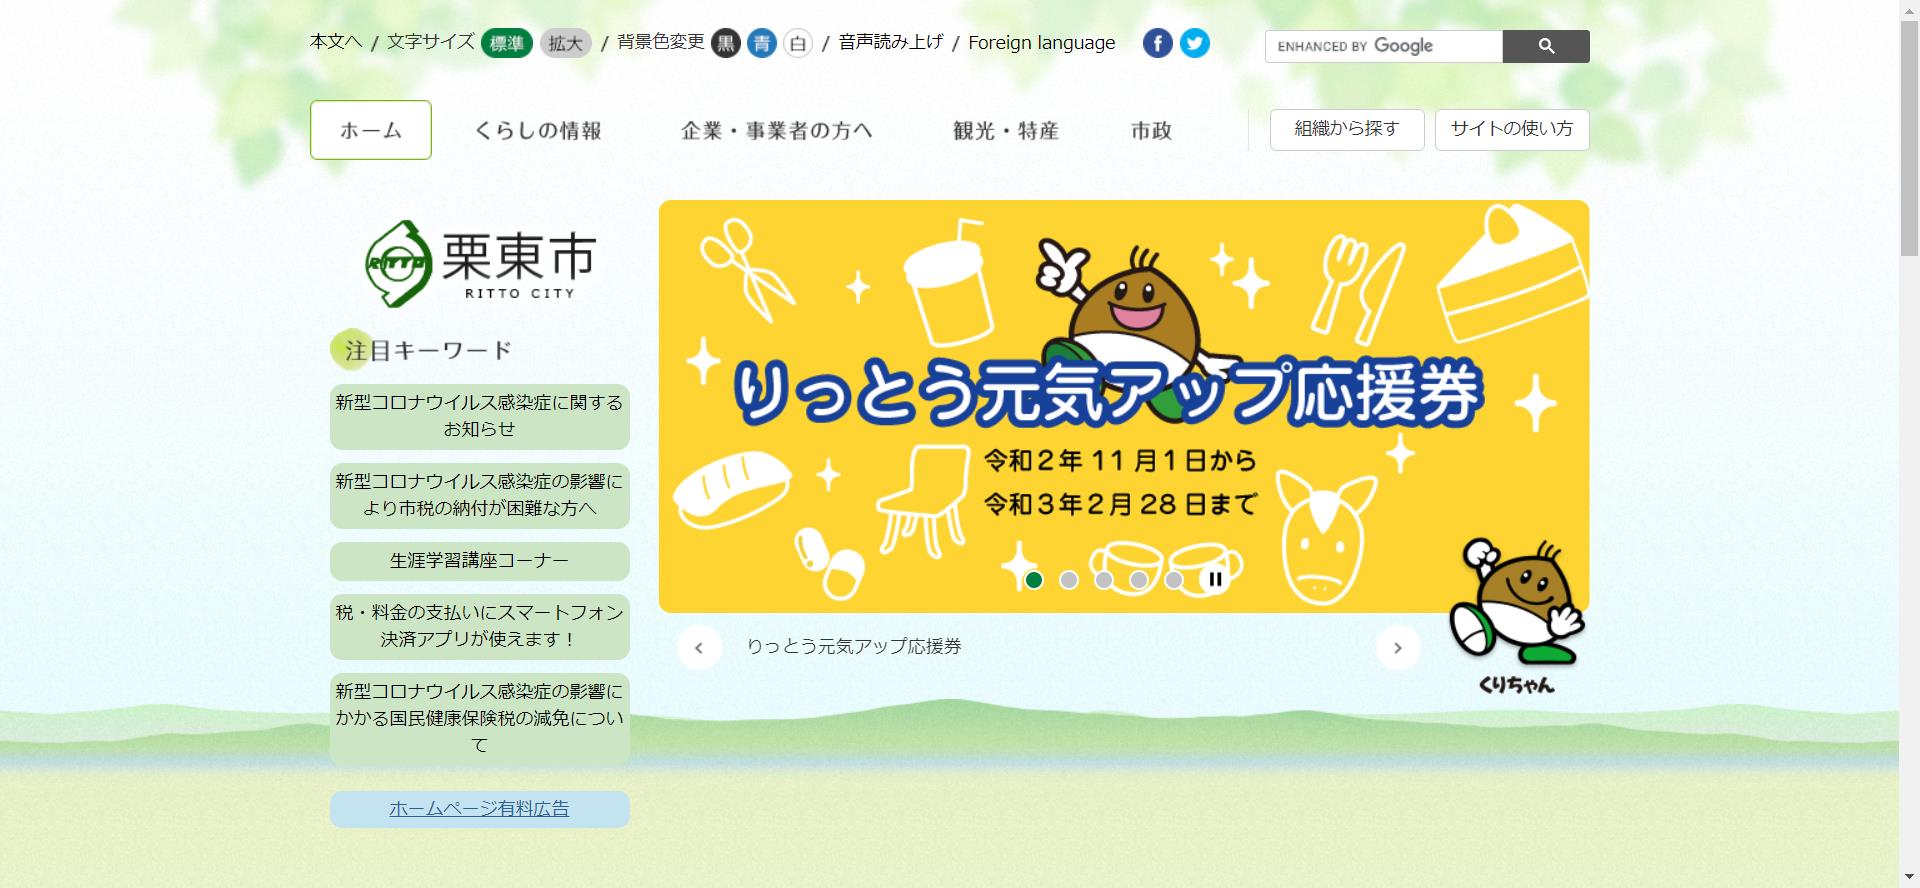Open the くらしの情報 menu
This screenshot has width=1920, height=888.
click(538, 131)
